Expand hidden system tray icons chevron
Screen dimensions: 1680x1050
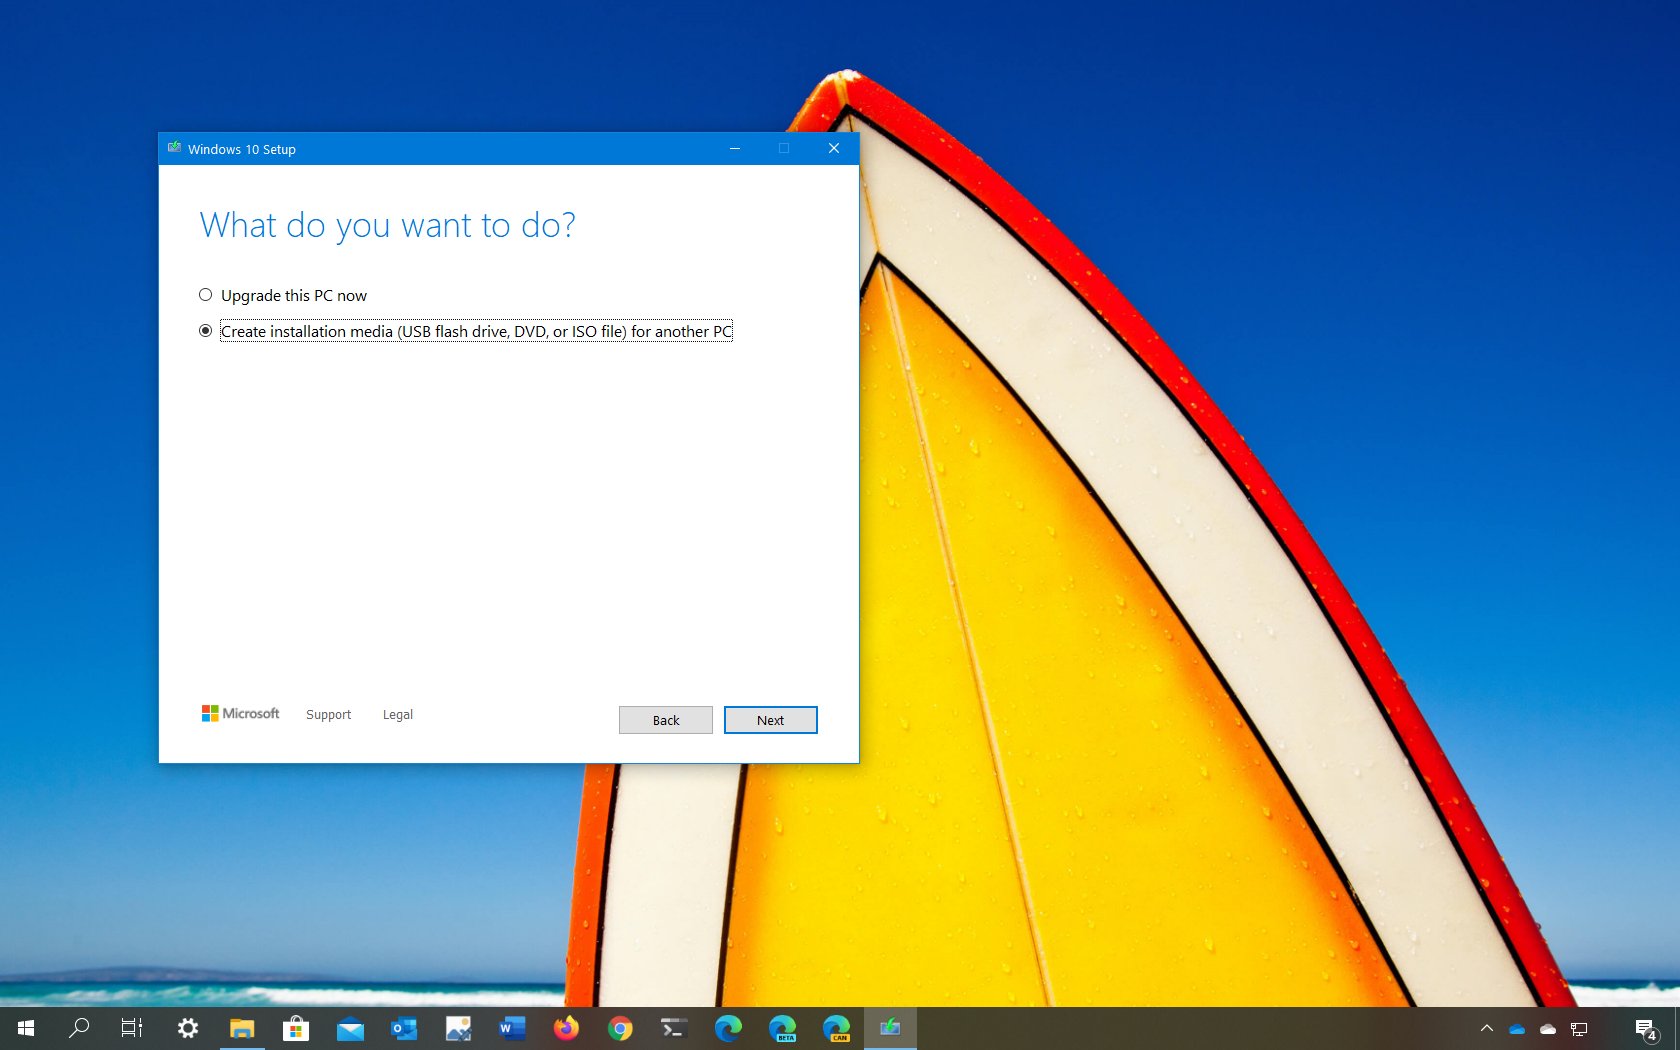[1487, 1028]
